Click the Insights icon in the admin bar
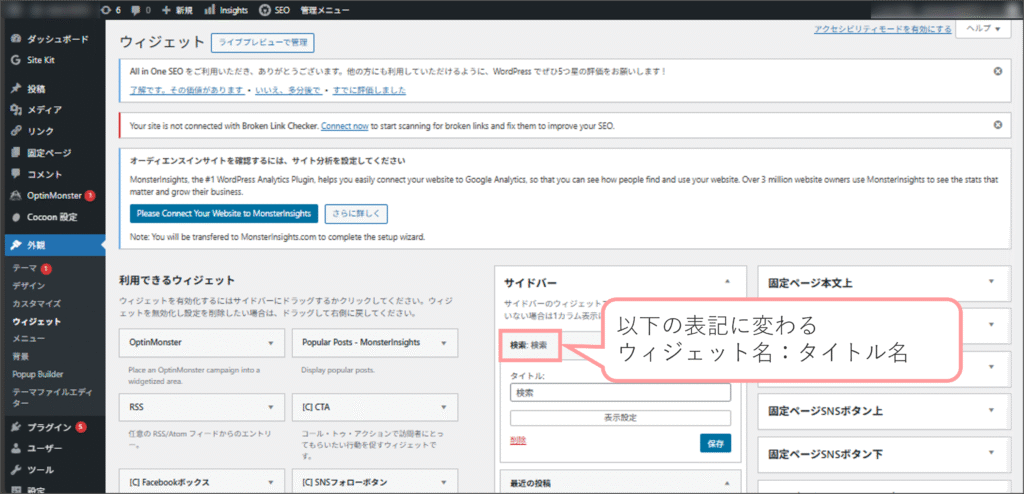This screenshot has width=1024, height=494. pyautogui.click(x=209, y=9)
